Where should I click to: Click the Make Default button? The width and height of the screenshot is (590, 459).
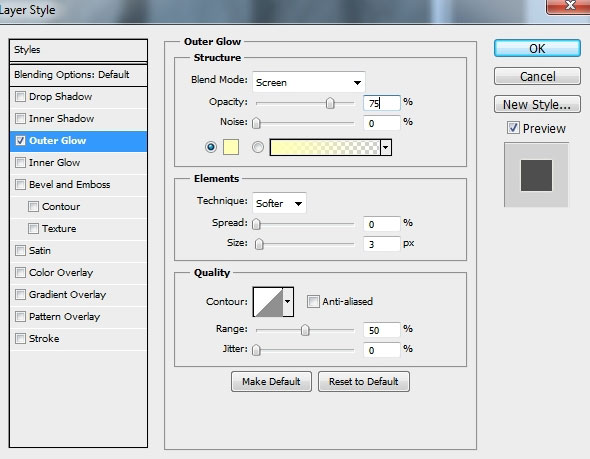coord(271,381)
